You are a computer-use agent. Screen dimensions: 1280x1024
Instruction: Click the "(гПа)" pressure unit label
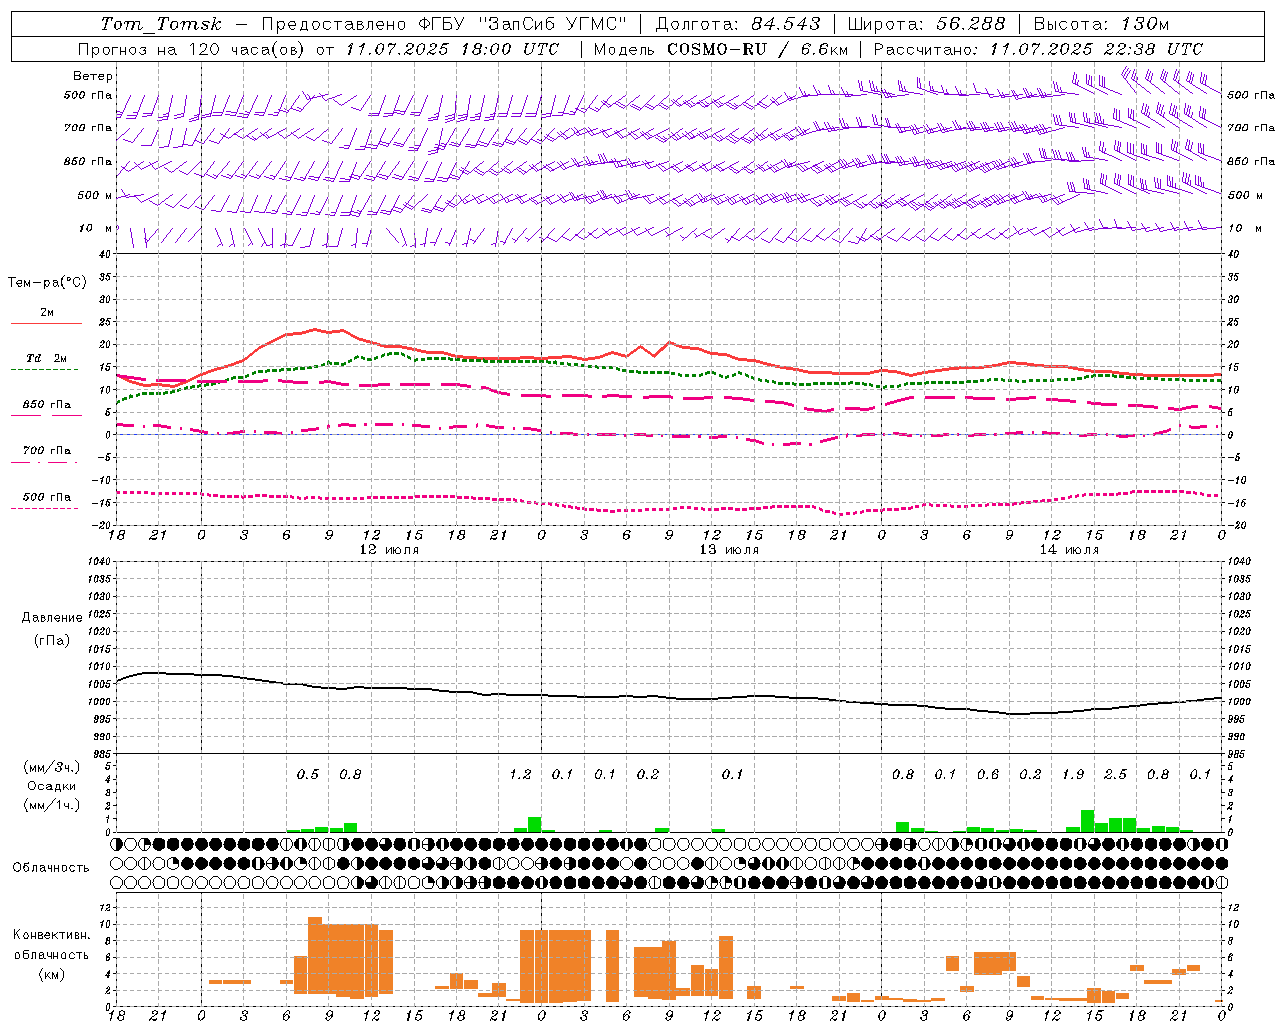click(x=52, y=641)
